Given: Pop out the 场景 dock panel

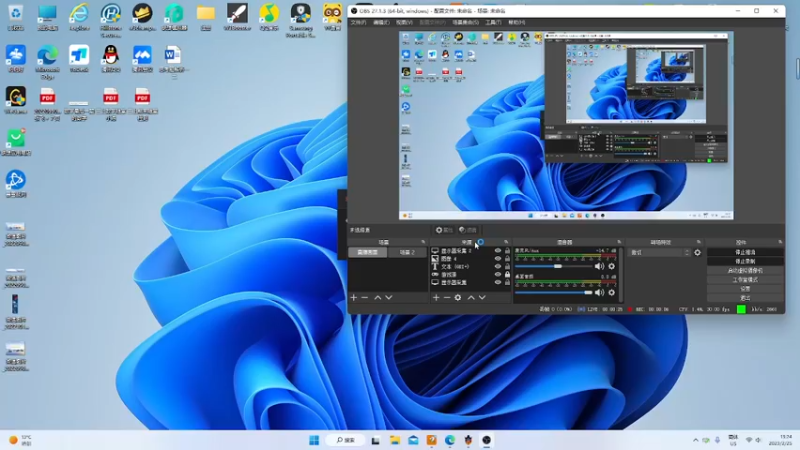Looking at the screenshot, I should coord(423,242).
